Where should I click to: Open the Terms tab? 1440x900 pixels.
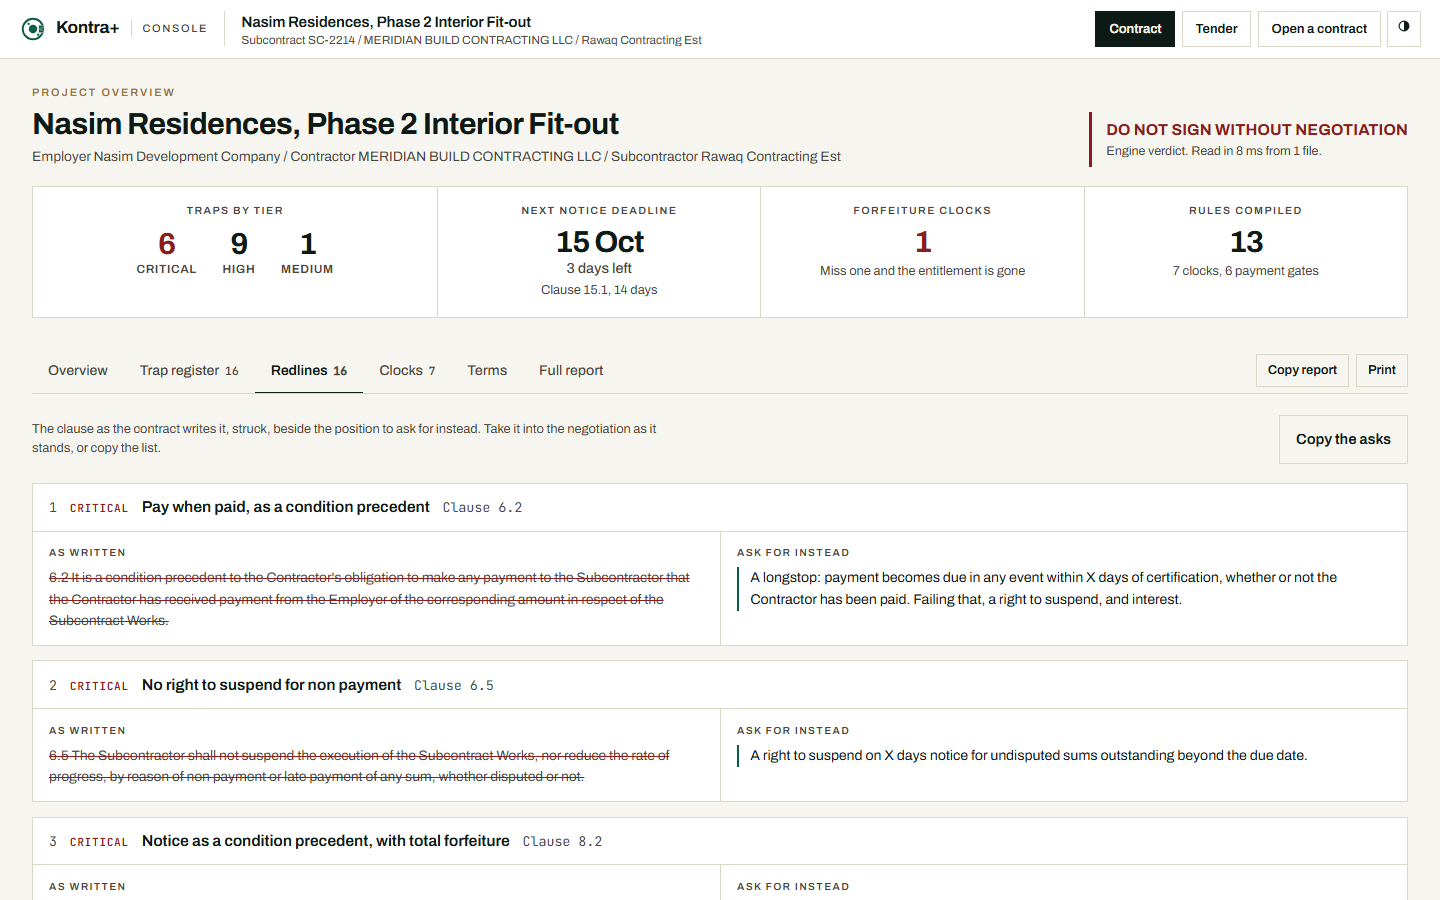[487, 371]
